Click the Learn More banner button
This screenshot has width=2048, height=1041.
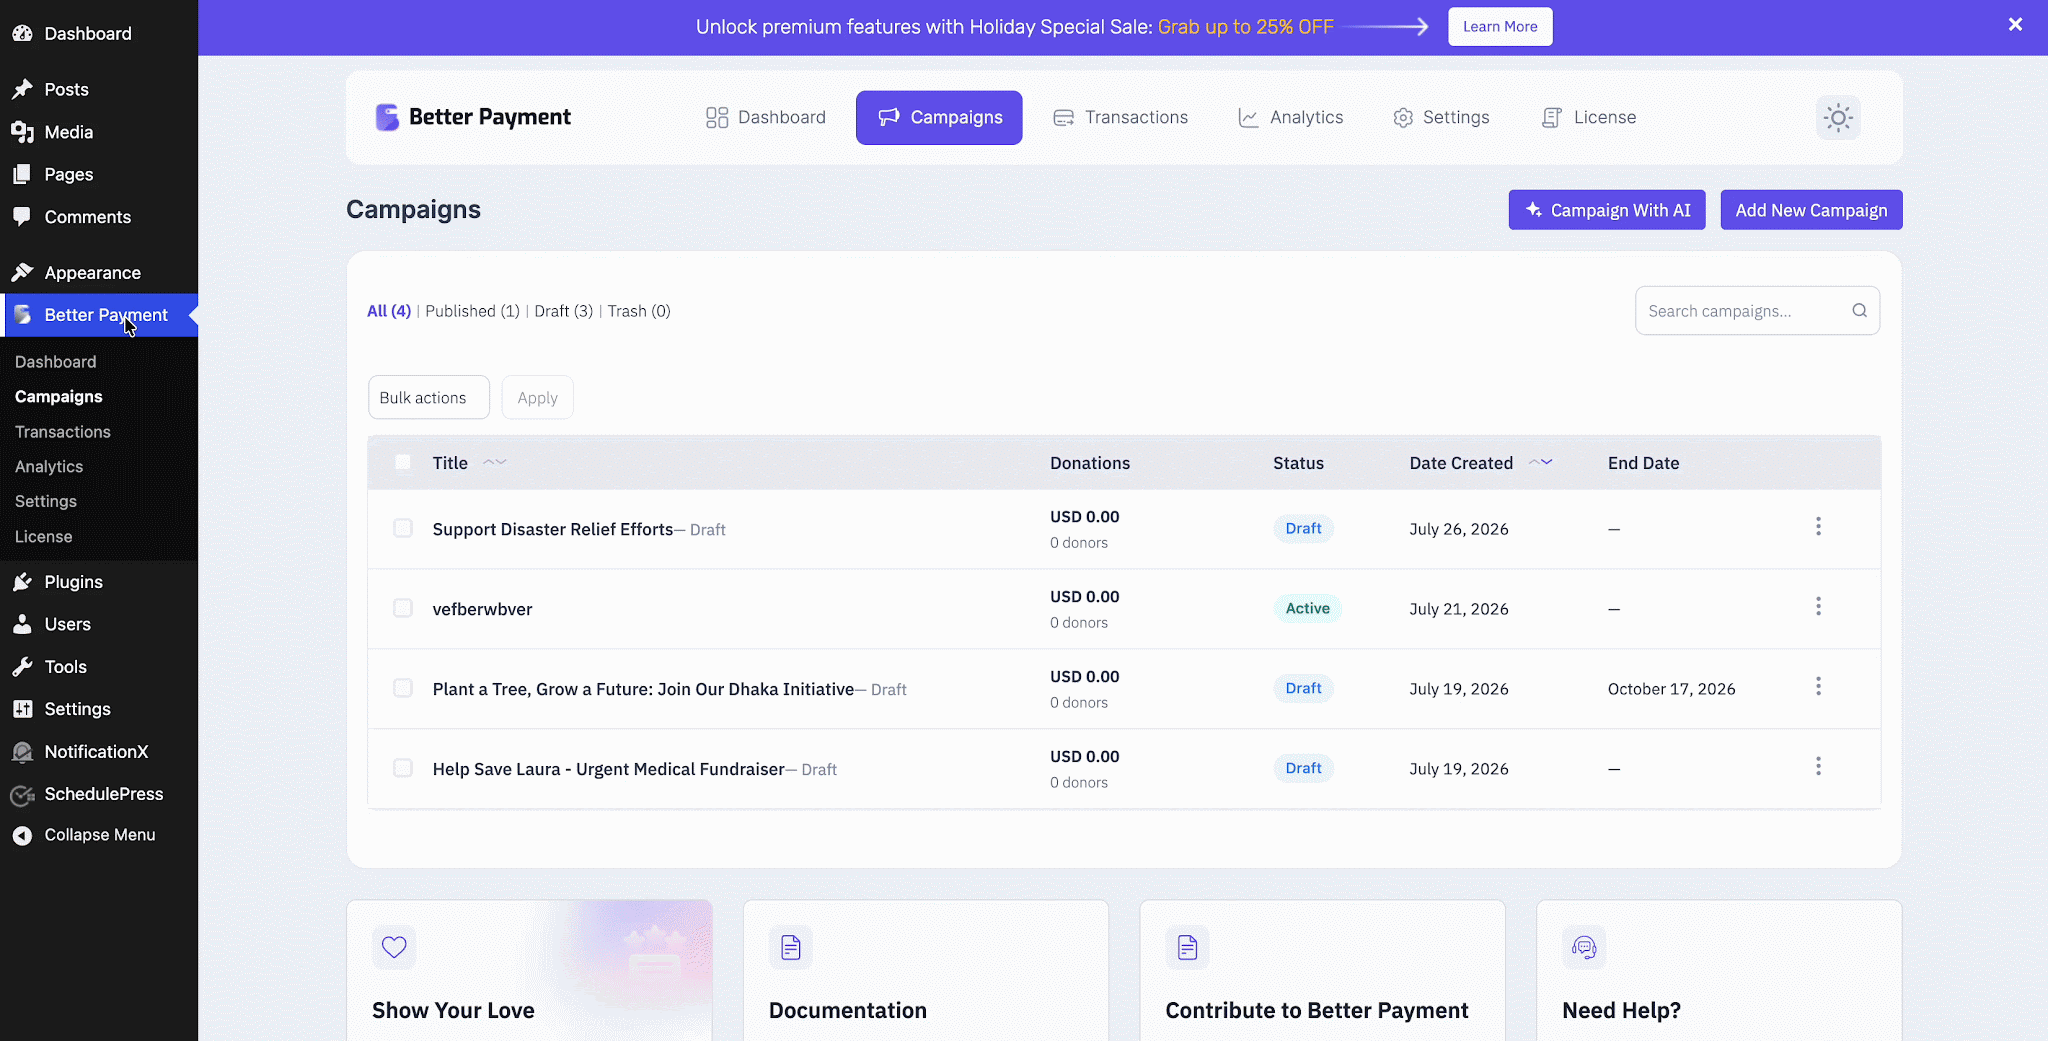point(1500,26)
